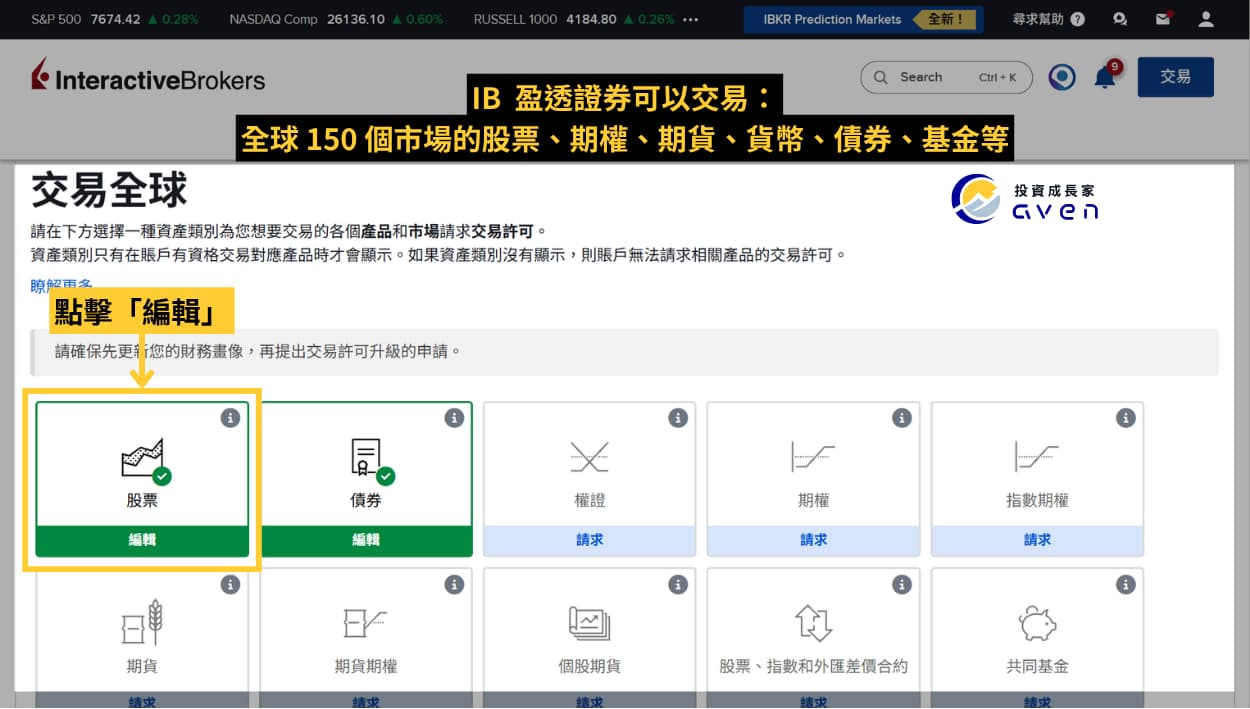Select the 權證 warrants icon

(x=590, y=457)
